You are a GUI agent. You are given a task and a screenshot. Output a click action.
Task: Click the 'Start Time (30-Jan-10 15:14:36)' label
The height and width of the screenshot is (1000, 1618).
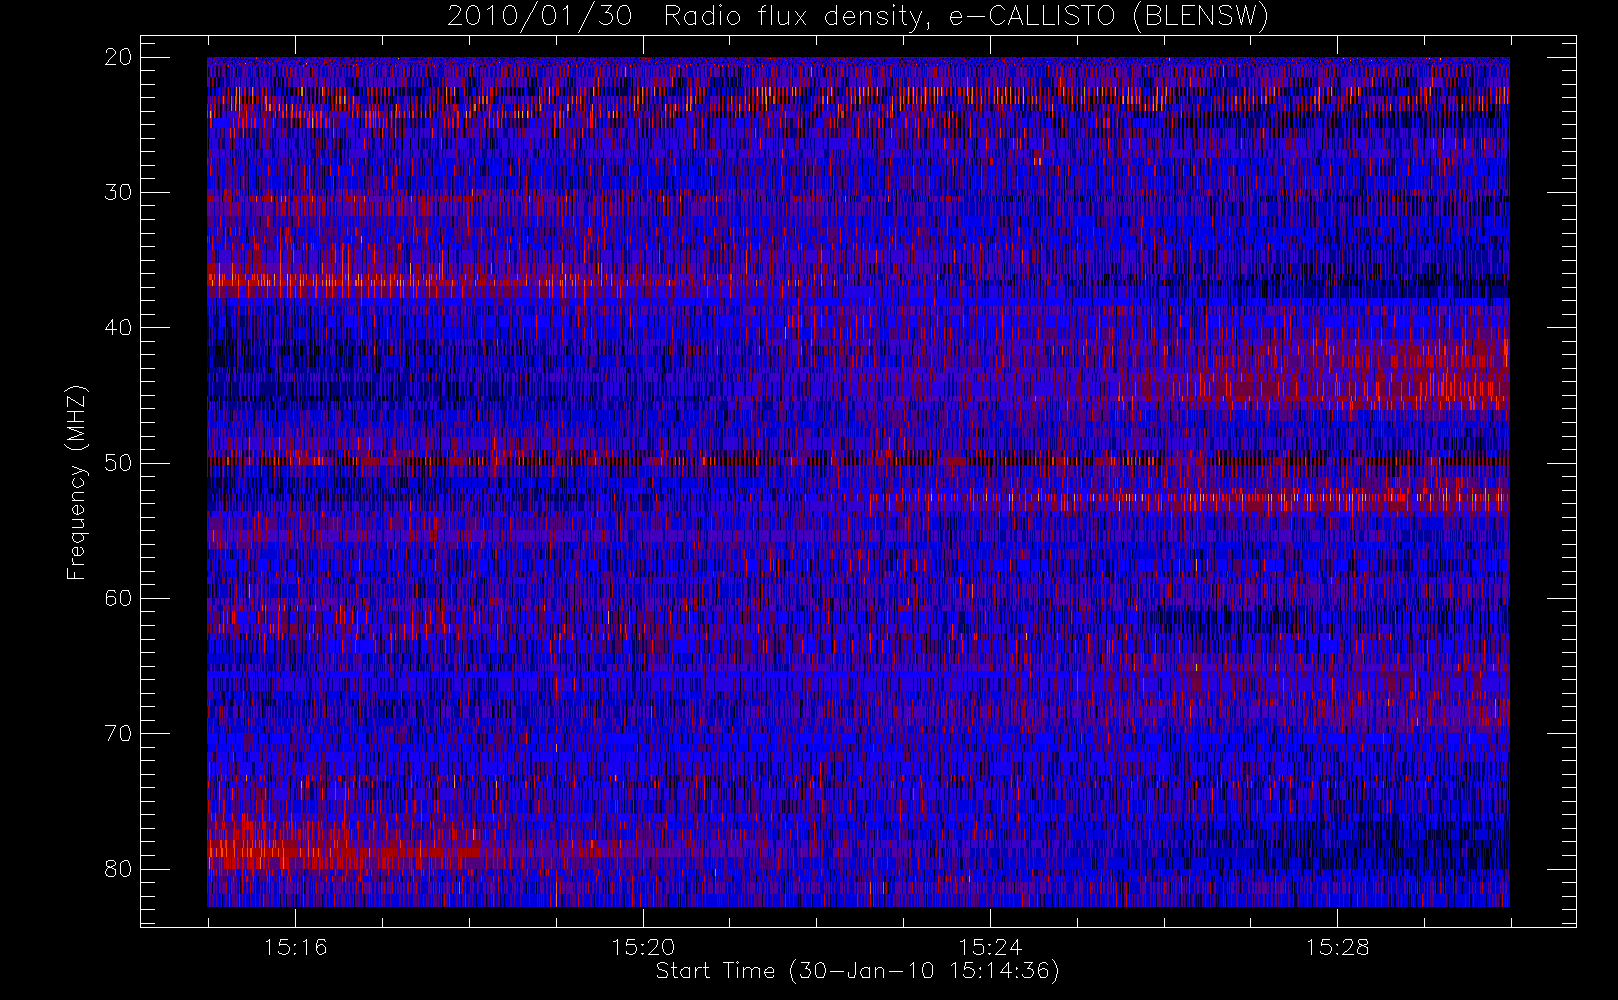(857, 971)
